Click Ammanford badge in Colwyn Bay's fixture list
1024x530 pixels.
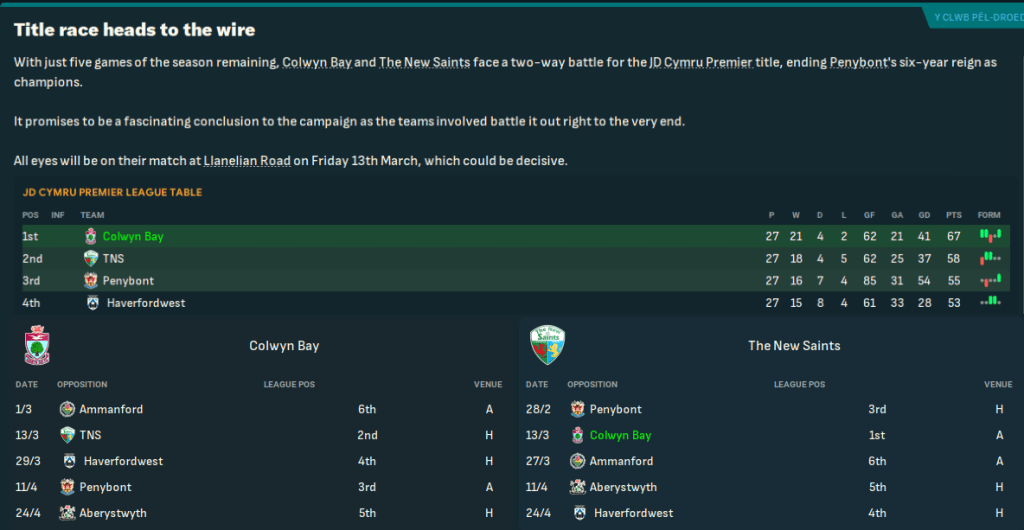(x=67, y=409)
